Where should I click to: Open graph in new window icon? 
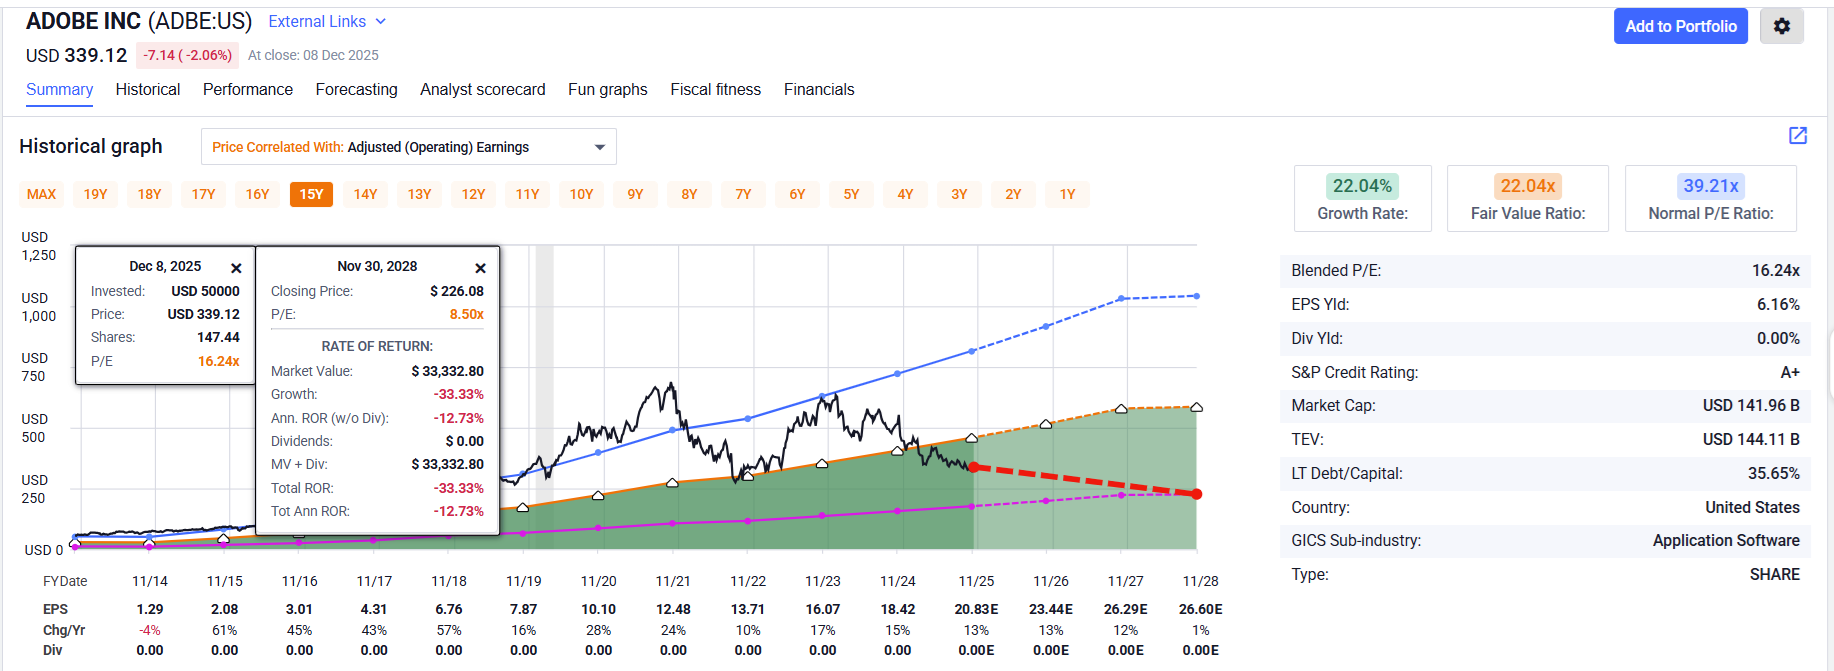(x=1798, y=135)
